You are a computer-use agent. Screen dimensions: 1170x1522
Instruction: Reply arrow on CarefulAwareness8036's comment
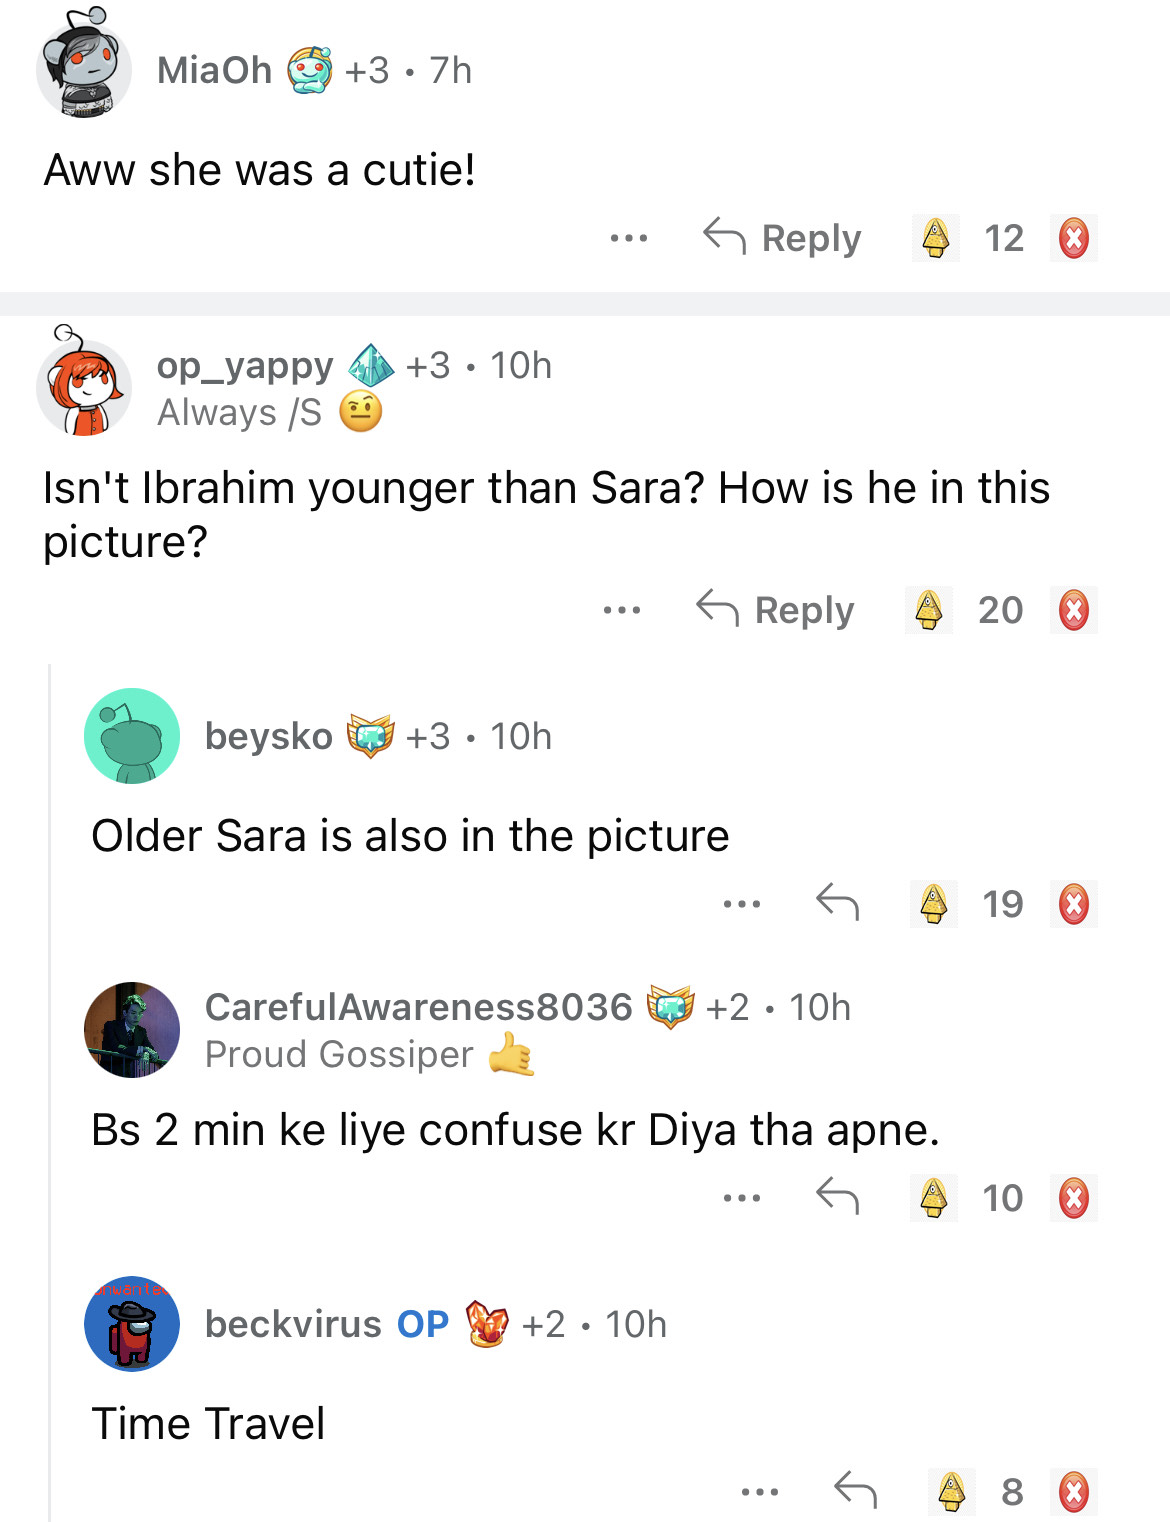pos(837,1196)
